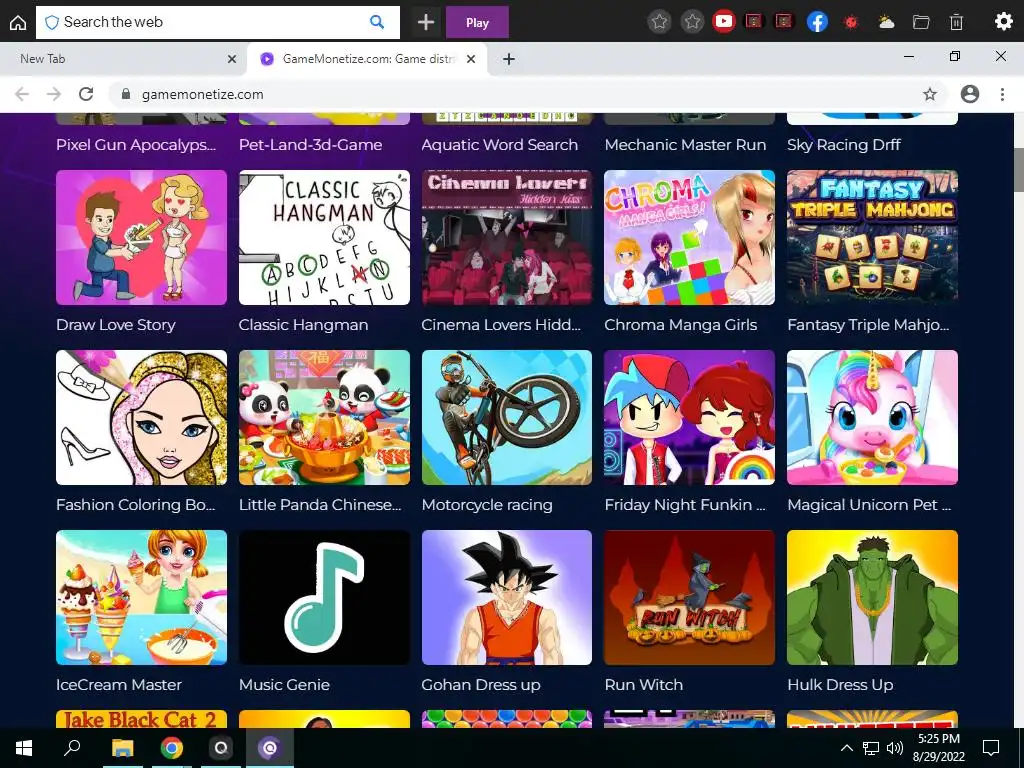Click the trash bin icon in top bar

point(956,22)
